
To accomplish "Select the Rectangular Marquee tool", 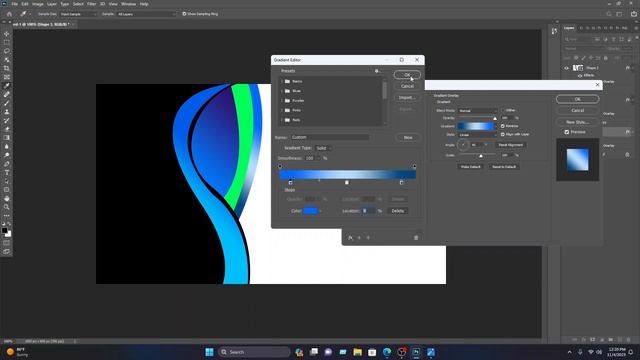I will 7,42.
